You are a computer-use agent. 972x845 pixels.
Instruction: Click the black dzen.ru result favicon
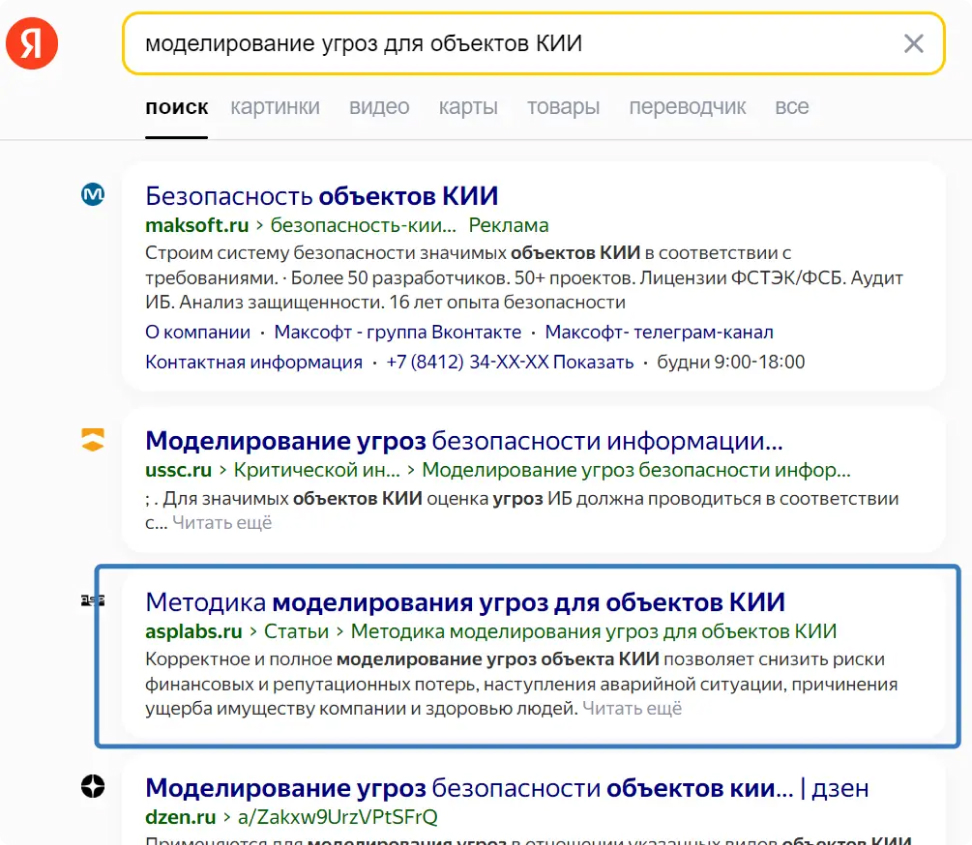click(x=92, y=787)
